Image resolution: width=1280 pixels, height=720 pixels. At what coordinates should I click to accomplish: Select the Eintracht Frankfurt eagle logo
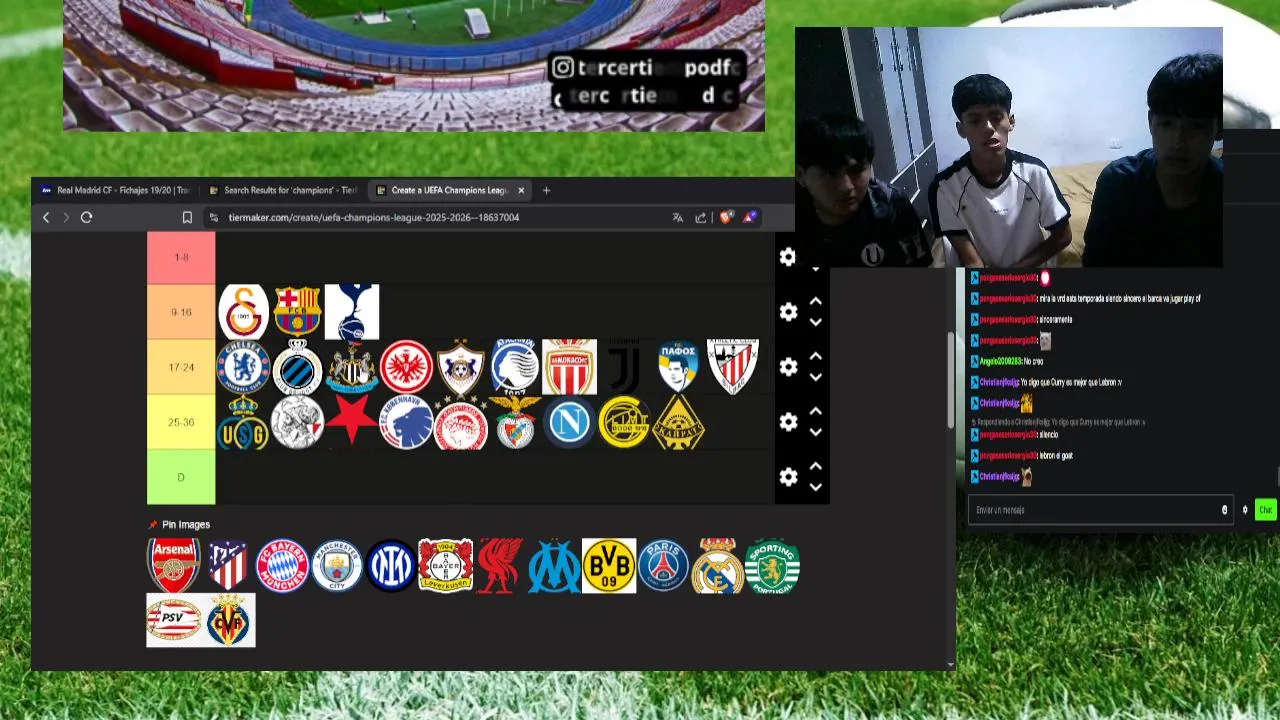click(406, 367)
